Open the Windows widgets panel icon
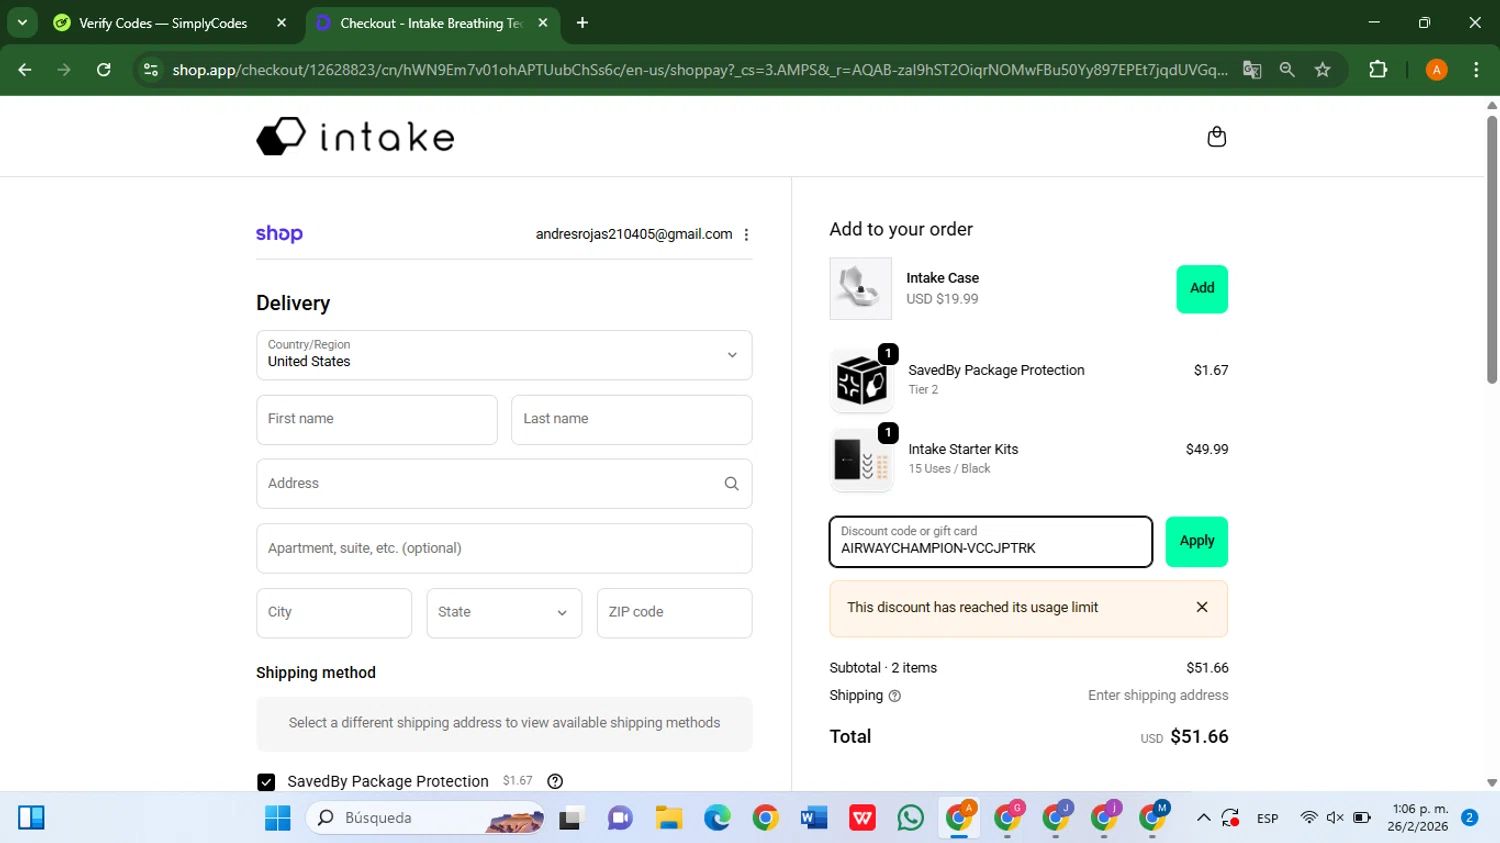Image resolution: width=1500 pixels, height=843 pixels. 31,818
